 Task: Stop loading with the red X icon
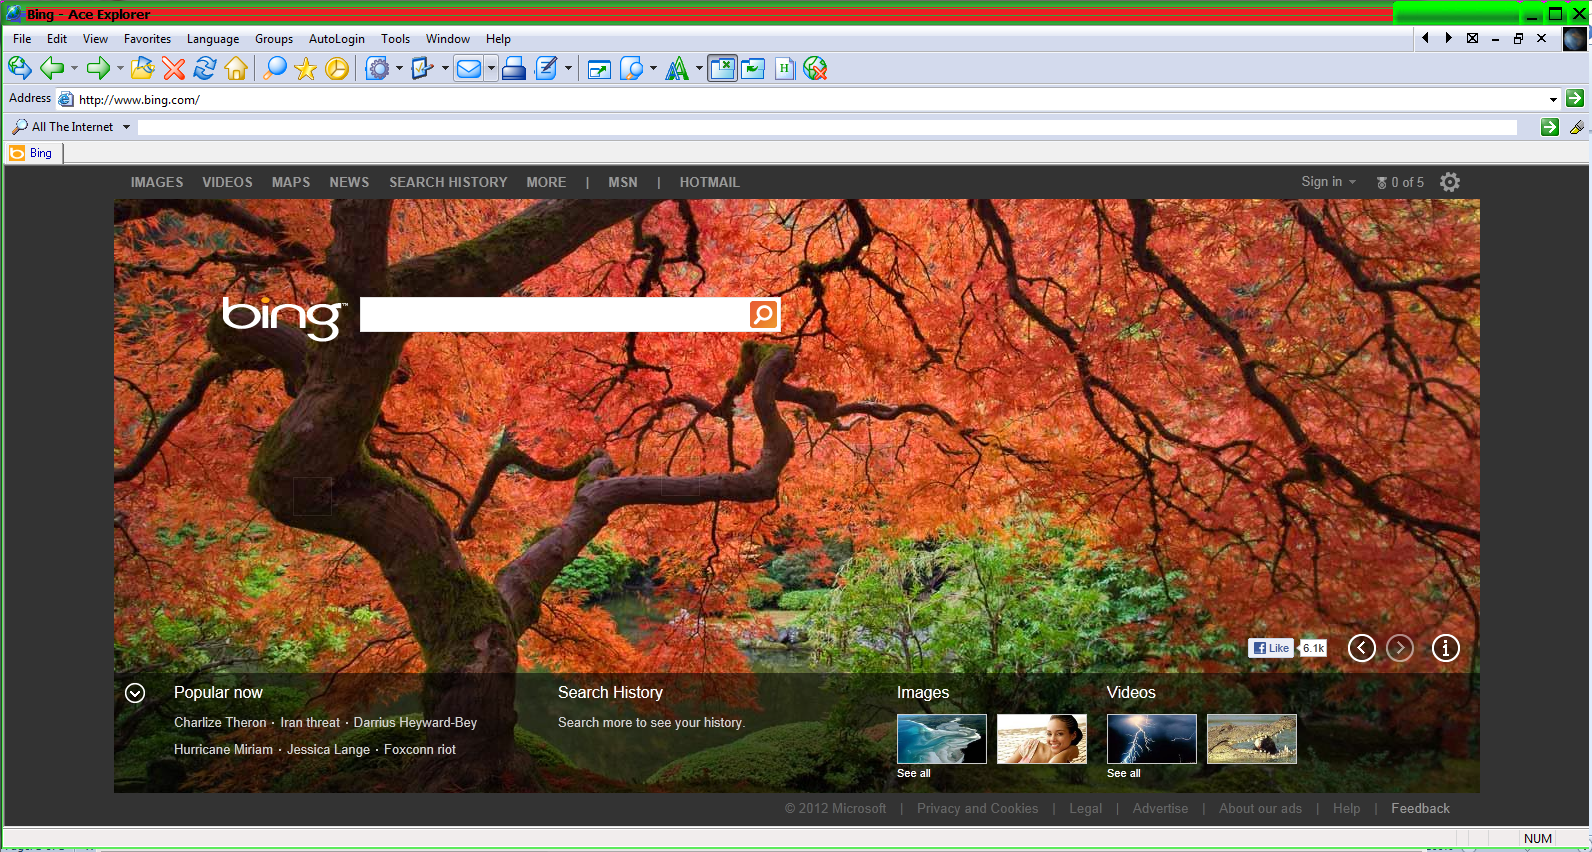(x=174, y=68)
